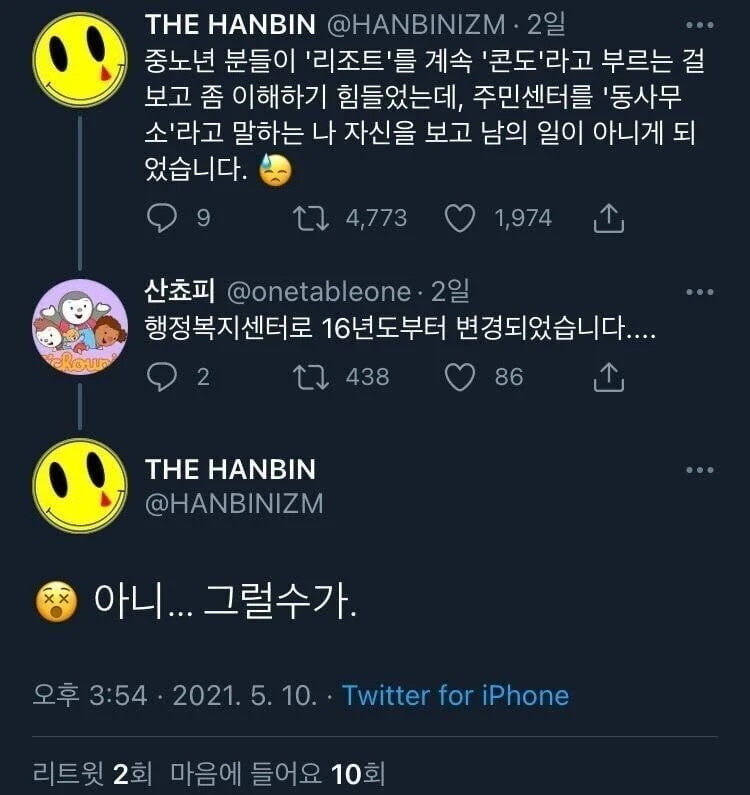
Task: Like the first tweet with 1,974 likes
Action: tap(459, 217)
